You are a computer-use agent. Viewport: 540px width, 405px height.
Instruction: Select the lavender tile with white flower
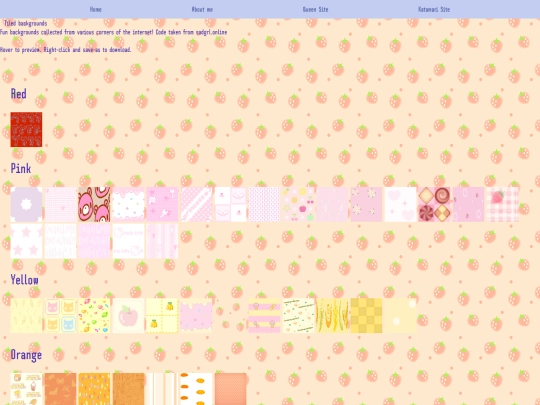tap(26, 205)
